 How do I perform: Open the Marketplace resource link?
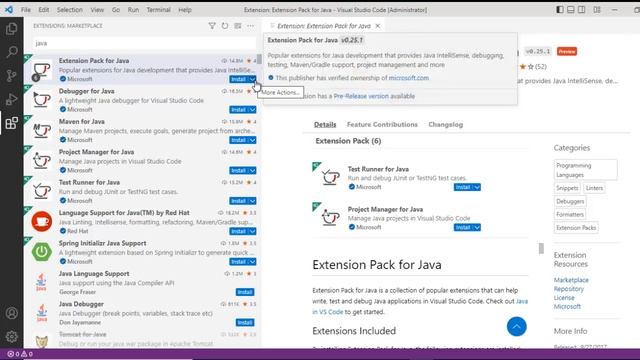pos(571,280)
